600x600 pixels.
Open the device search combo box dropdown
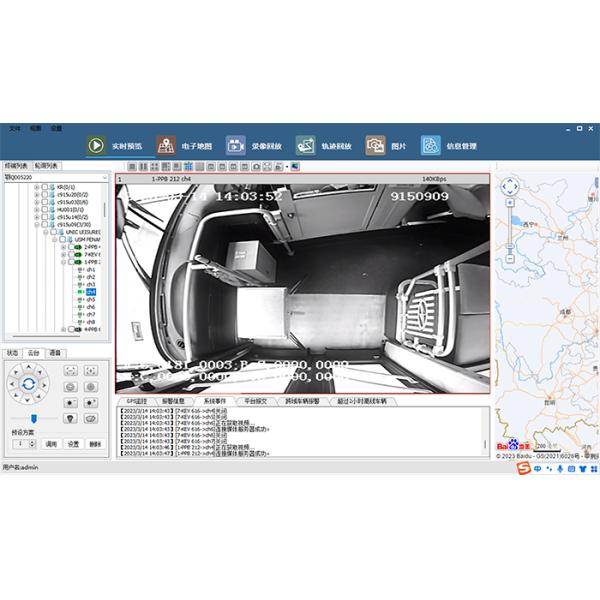pyautogui.click(x=102, y=177)
